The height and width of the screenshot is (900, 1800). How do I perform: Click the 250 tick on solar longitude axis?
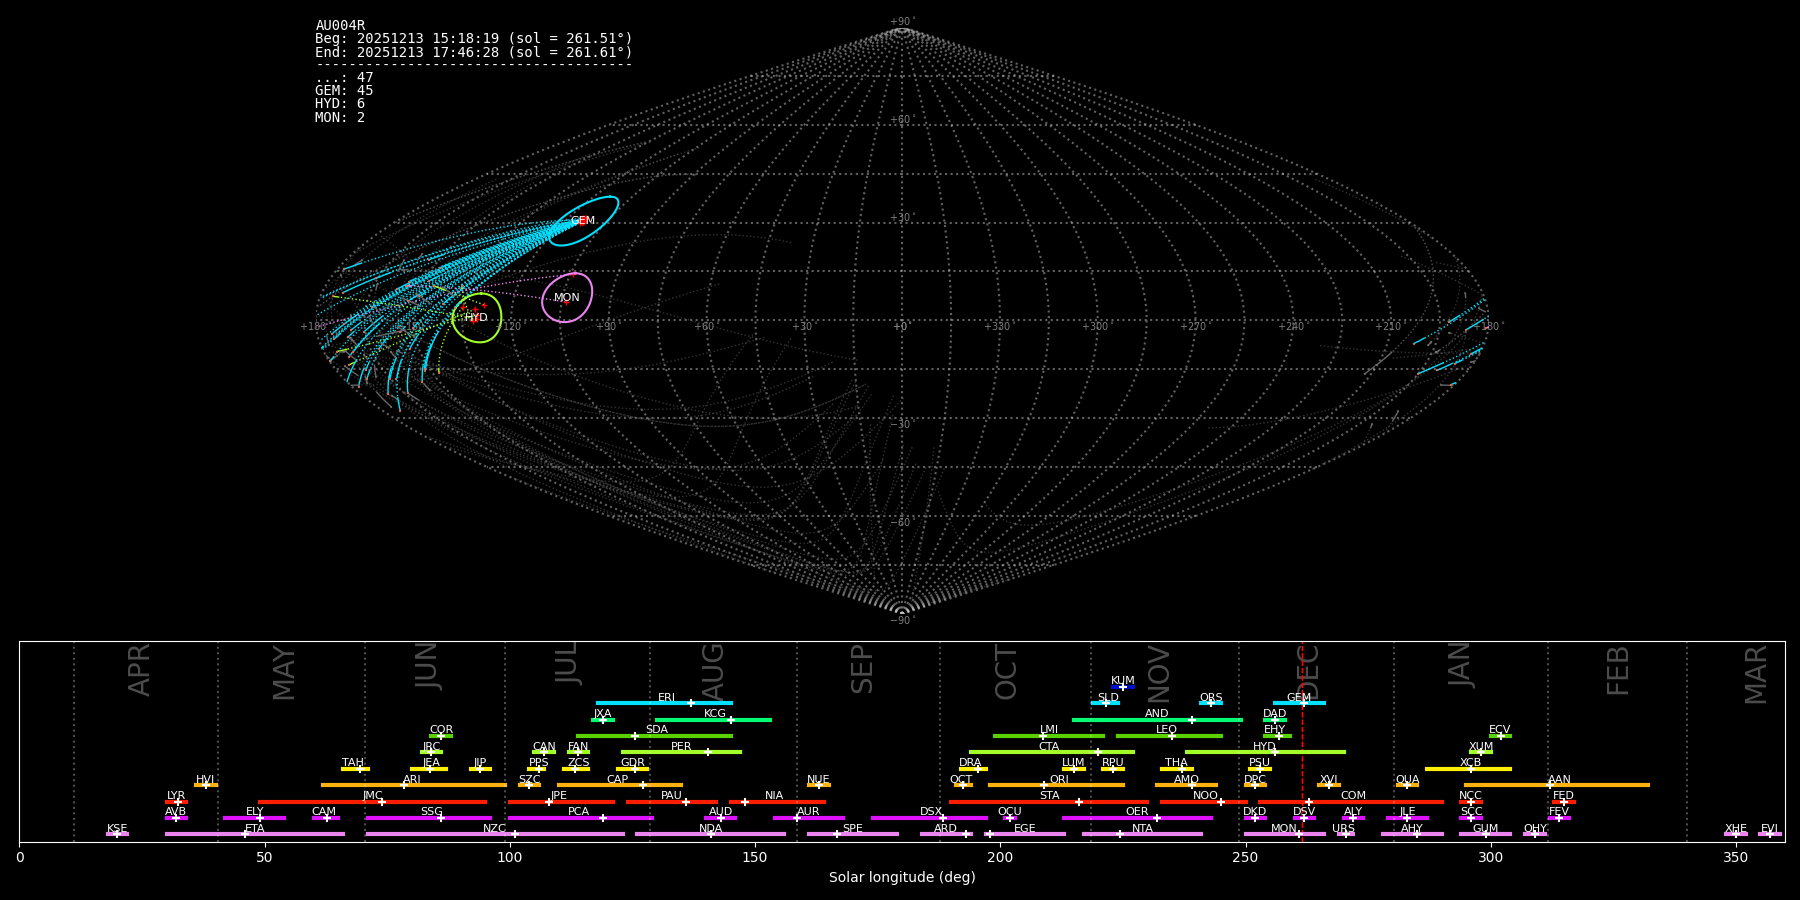pos(1245,857)
